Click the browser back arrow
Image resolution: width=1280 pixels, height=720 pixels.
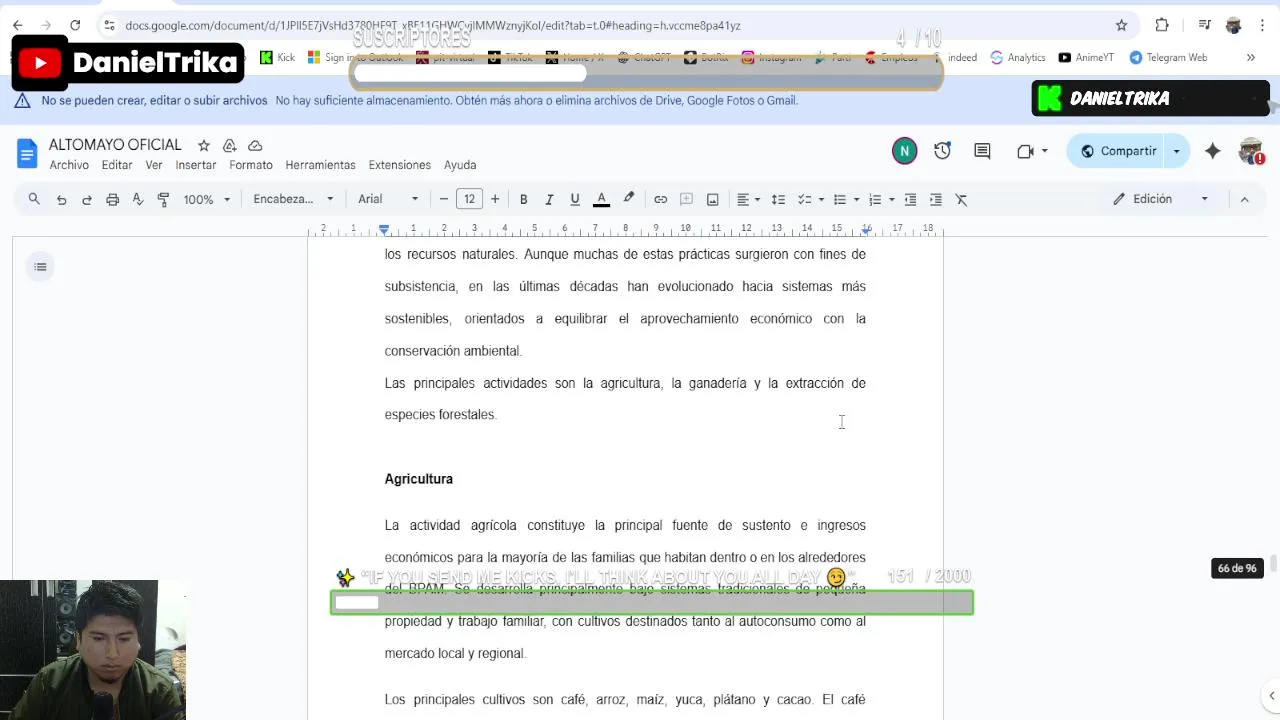click(18, 25)
